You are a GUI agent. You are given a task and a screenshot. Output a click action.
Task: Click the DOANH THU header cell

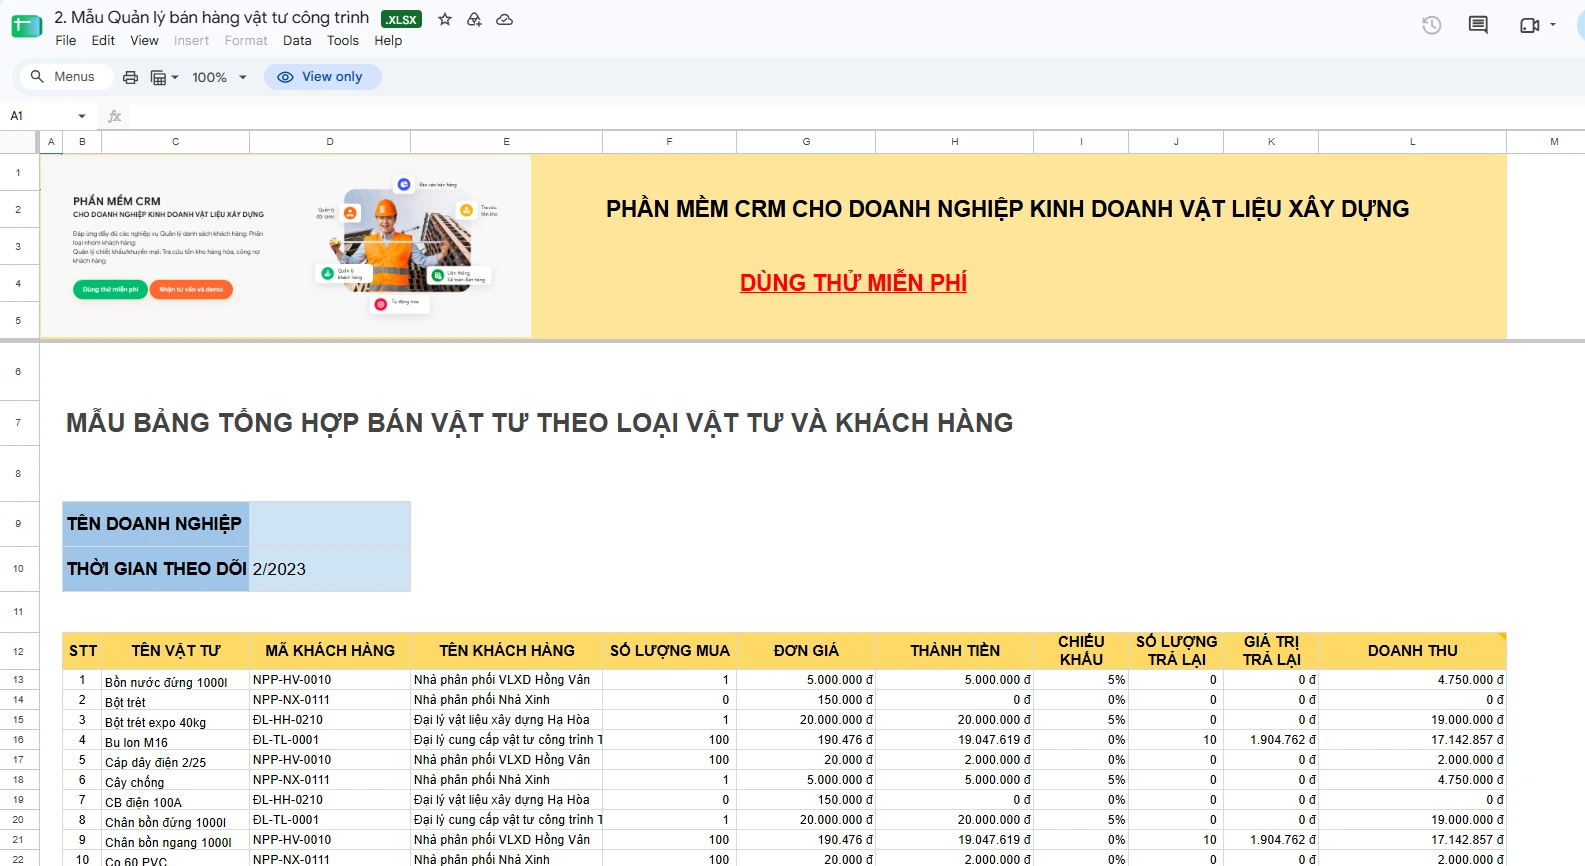(x=1412, y=651)
